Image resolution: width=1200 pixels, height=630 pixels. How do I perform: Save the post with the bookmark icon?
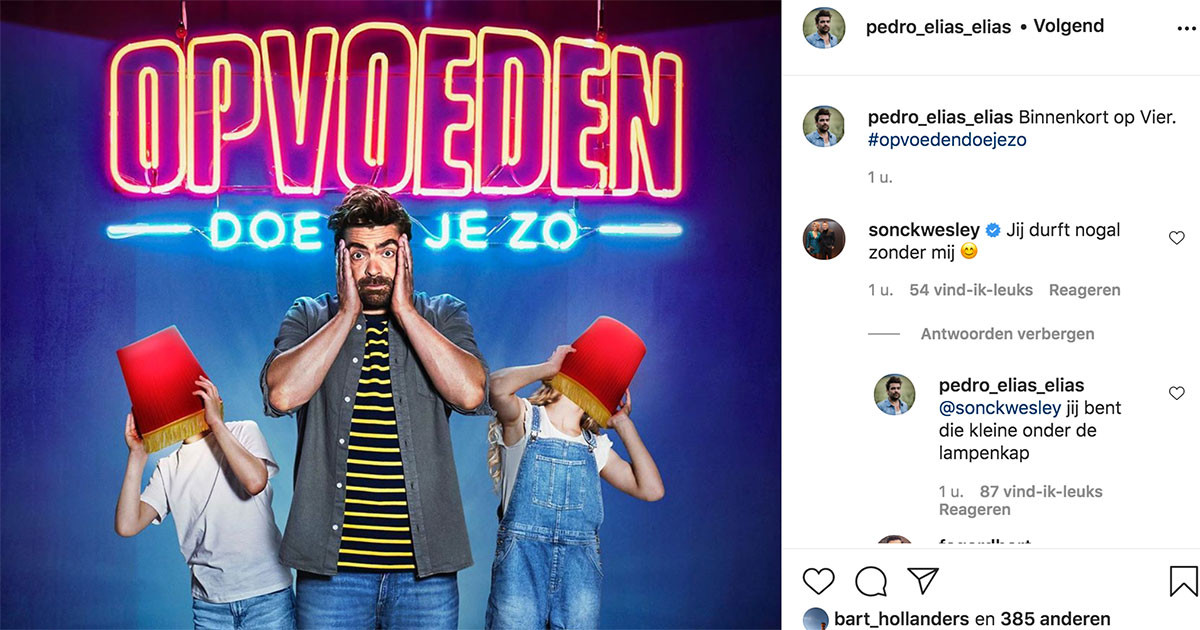point(1183,581)
